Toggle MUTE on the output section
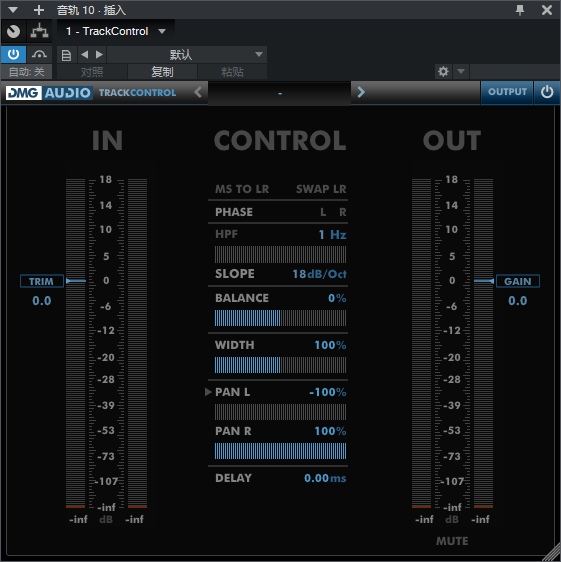This screenshot has height=562, width=561. point(452,541)
